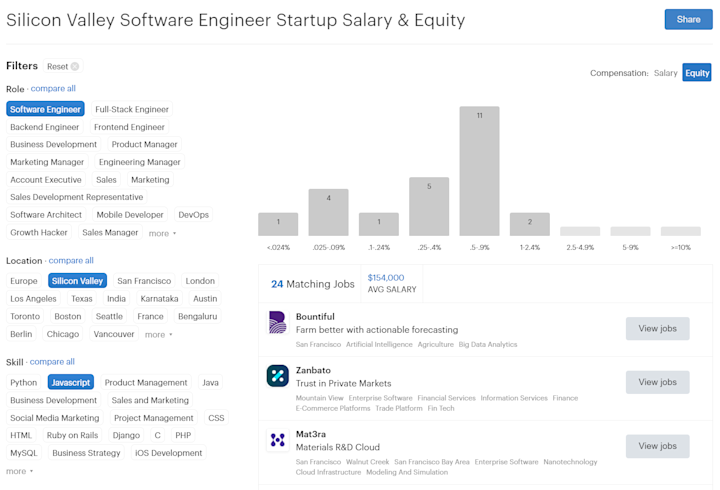
Task: Select the San Francisco location filter
Action: tap(144, 281)
